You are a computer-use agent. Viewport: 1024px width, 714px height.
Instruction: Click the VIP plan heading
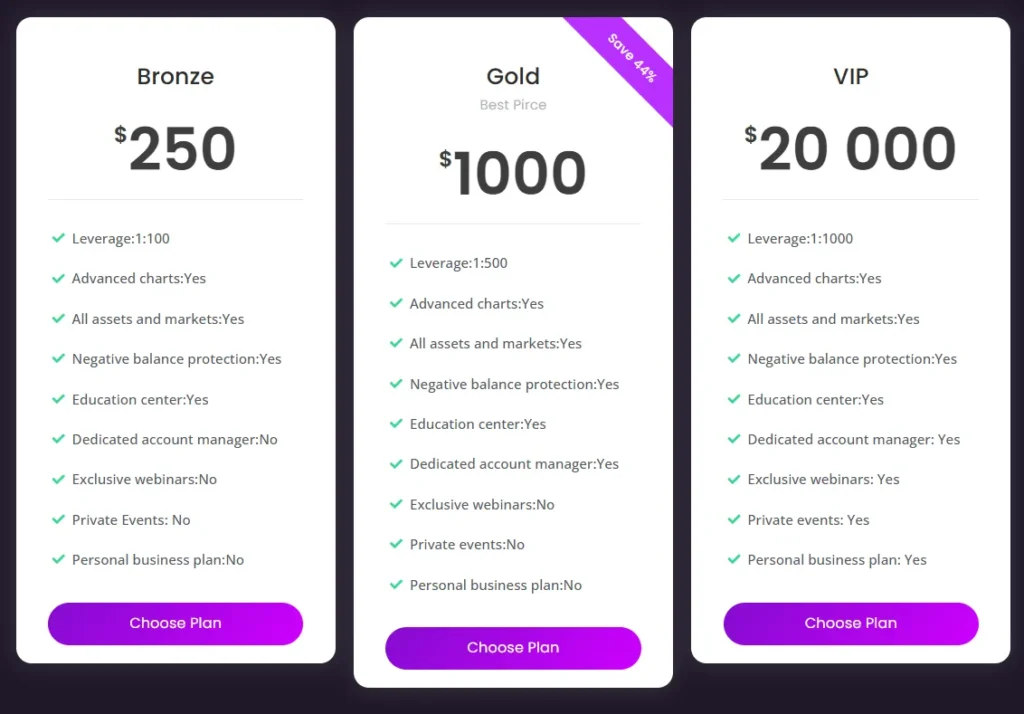(851, 76)
